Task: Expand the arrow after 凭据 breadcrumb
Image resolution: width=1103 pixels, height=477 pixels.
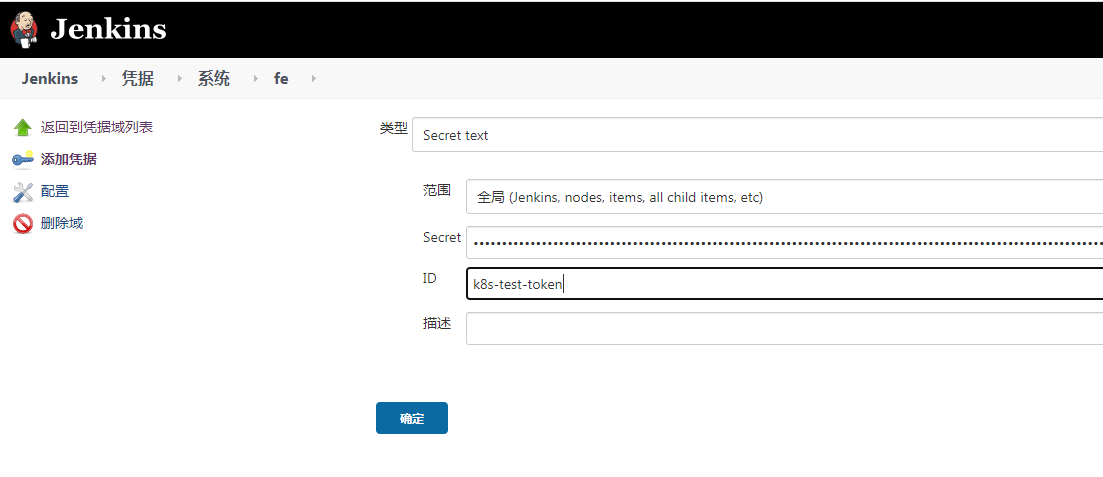Action: click(180, 79)
